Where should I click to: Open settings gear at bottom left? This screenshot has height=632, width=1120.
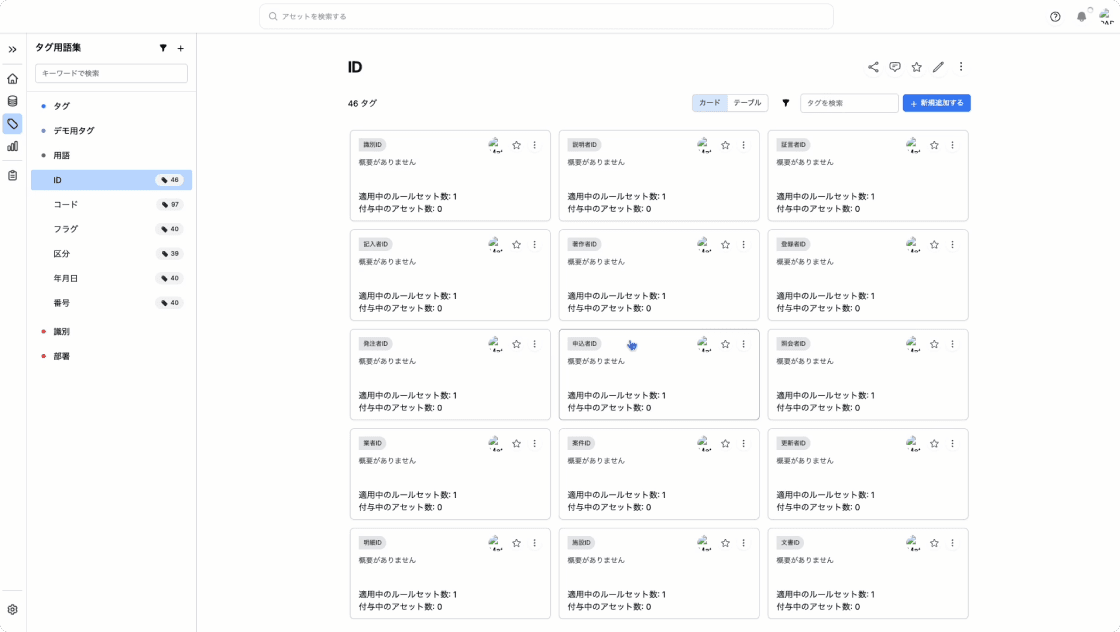[12, 609]
